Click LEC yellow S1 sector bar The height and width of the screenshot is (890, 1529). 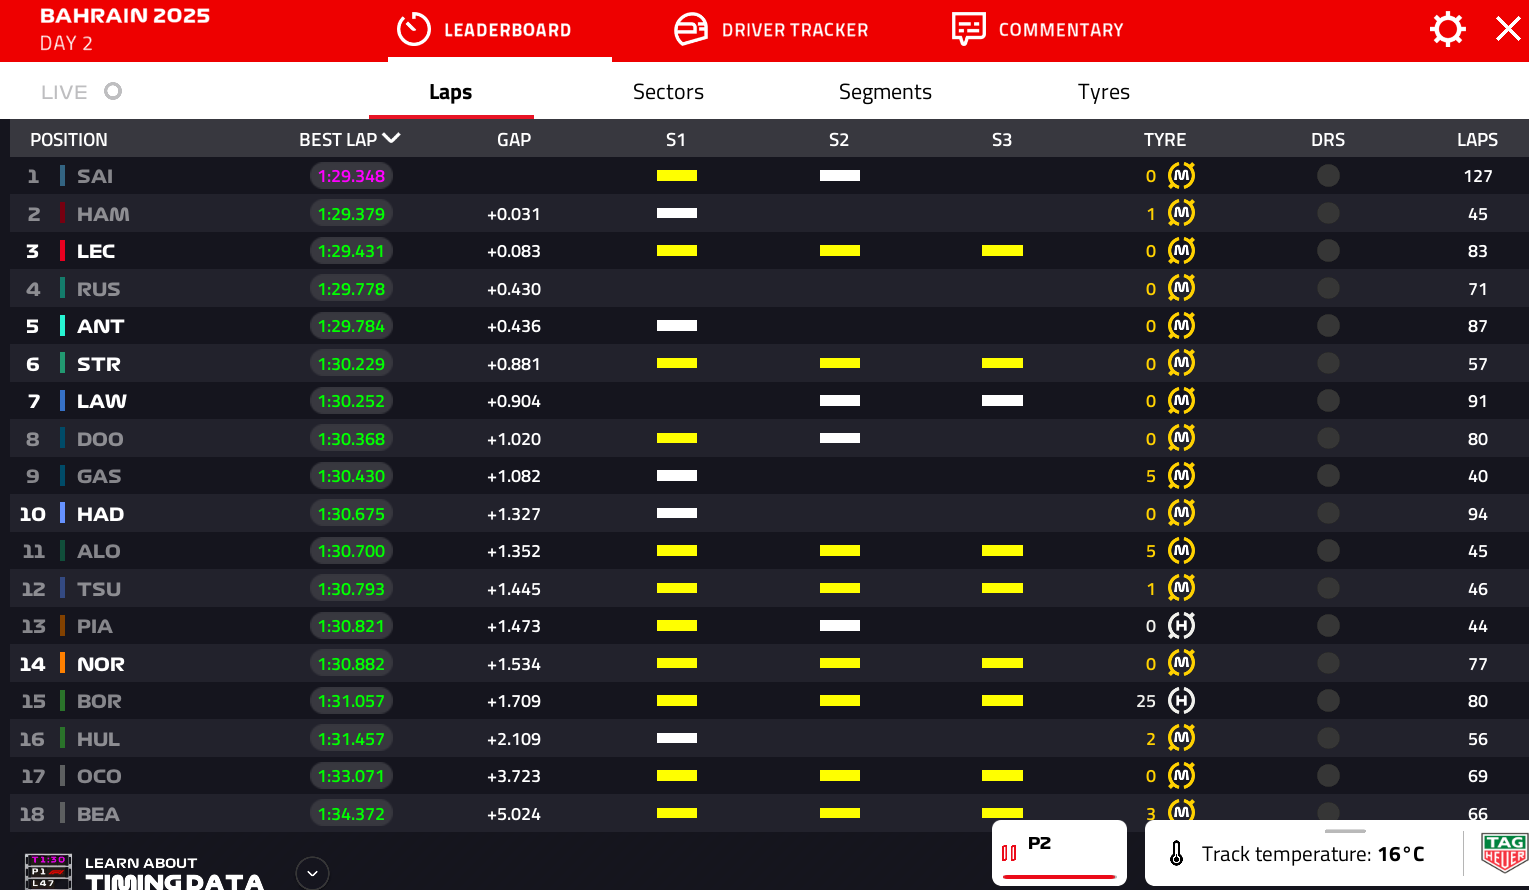[677, 251]
